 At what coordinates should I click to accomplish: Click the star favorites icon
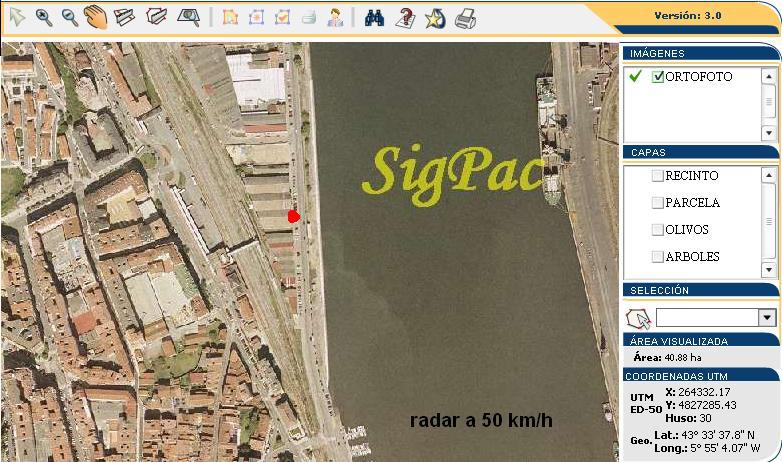click(x=435, y=17)
